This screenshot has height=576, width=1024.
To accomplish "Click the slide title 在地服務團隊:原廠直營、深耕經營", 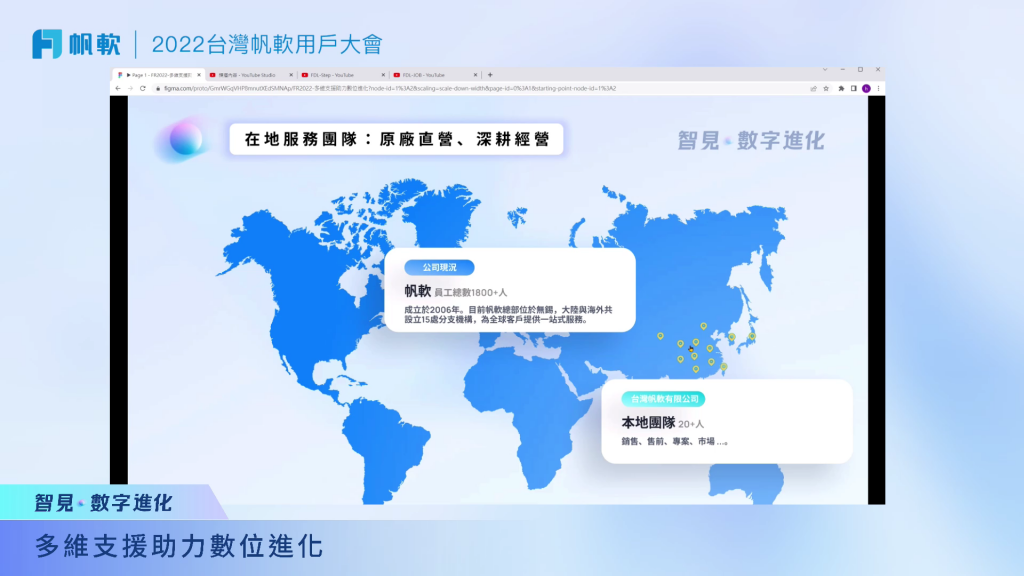I will tap(396, 139).
